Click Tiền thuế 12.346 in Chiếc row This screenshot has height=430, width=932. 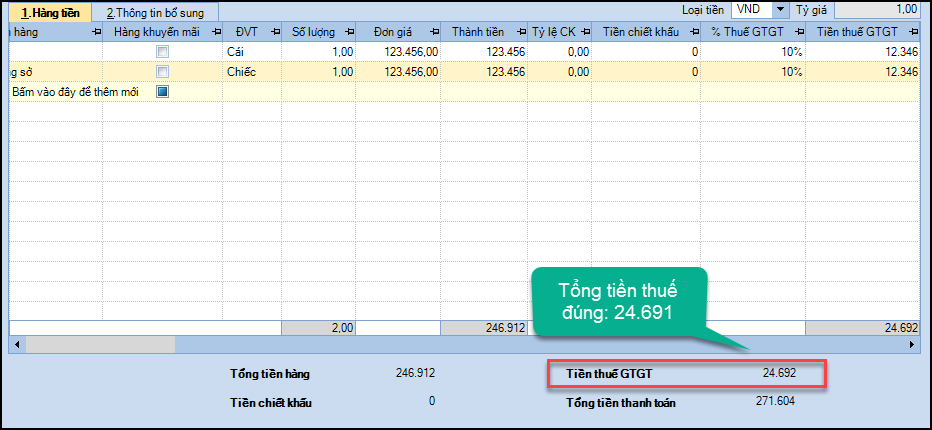pyautogui.click(x=862, y=72)
